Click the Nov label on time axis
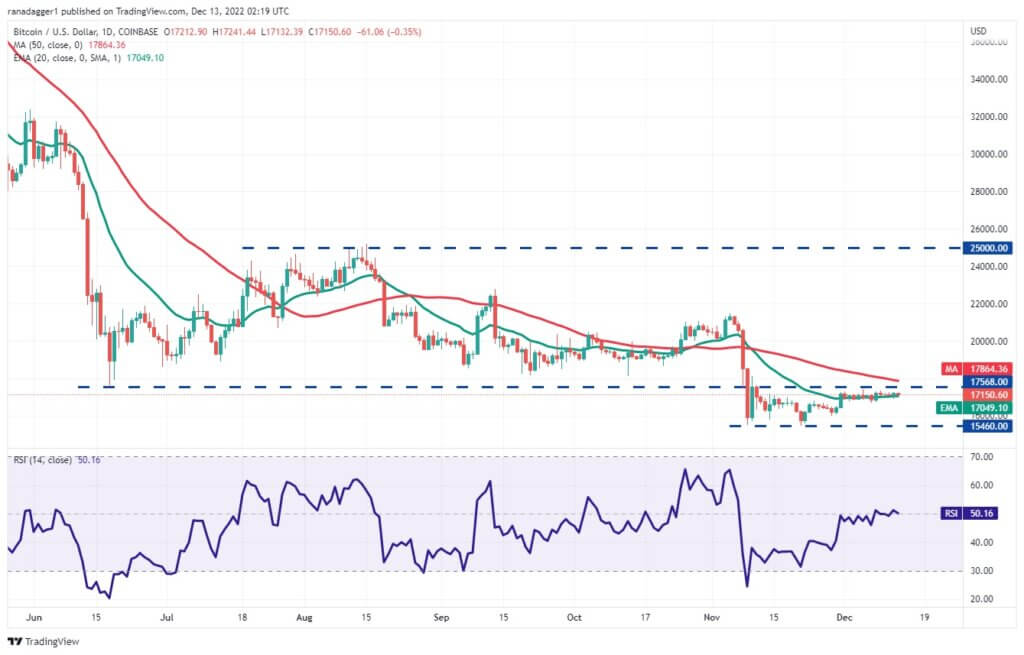The width and height of the screenshot is (1024, 655). point(711,617)
